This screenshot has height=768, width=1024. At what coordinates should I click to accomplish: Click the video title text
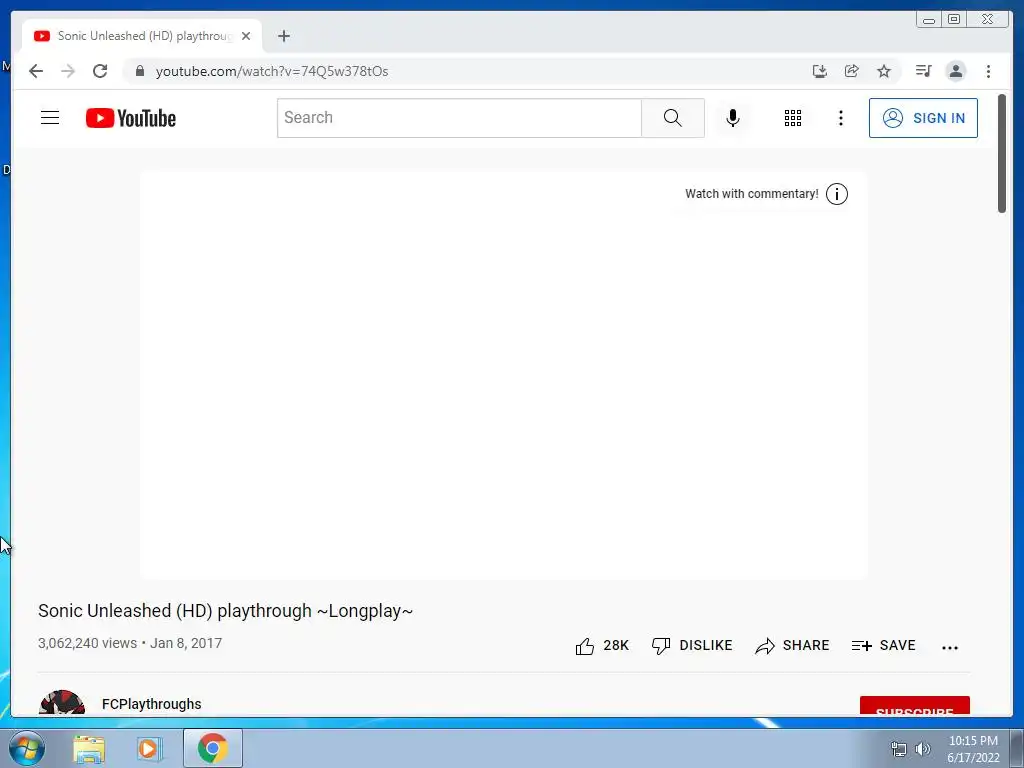(x=225, y=611)
